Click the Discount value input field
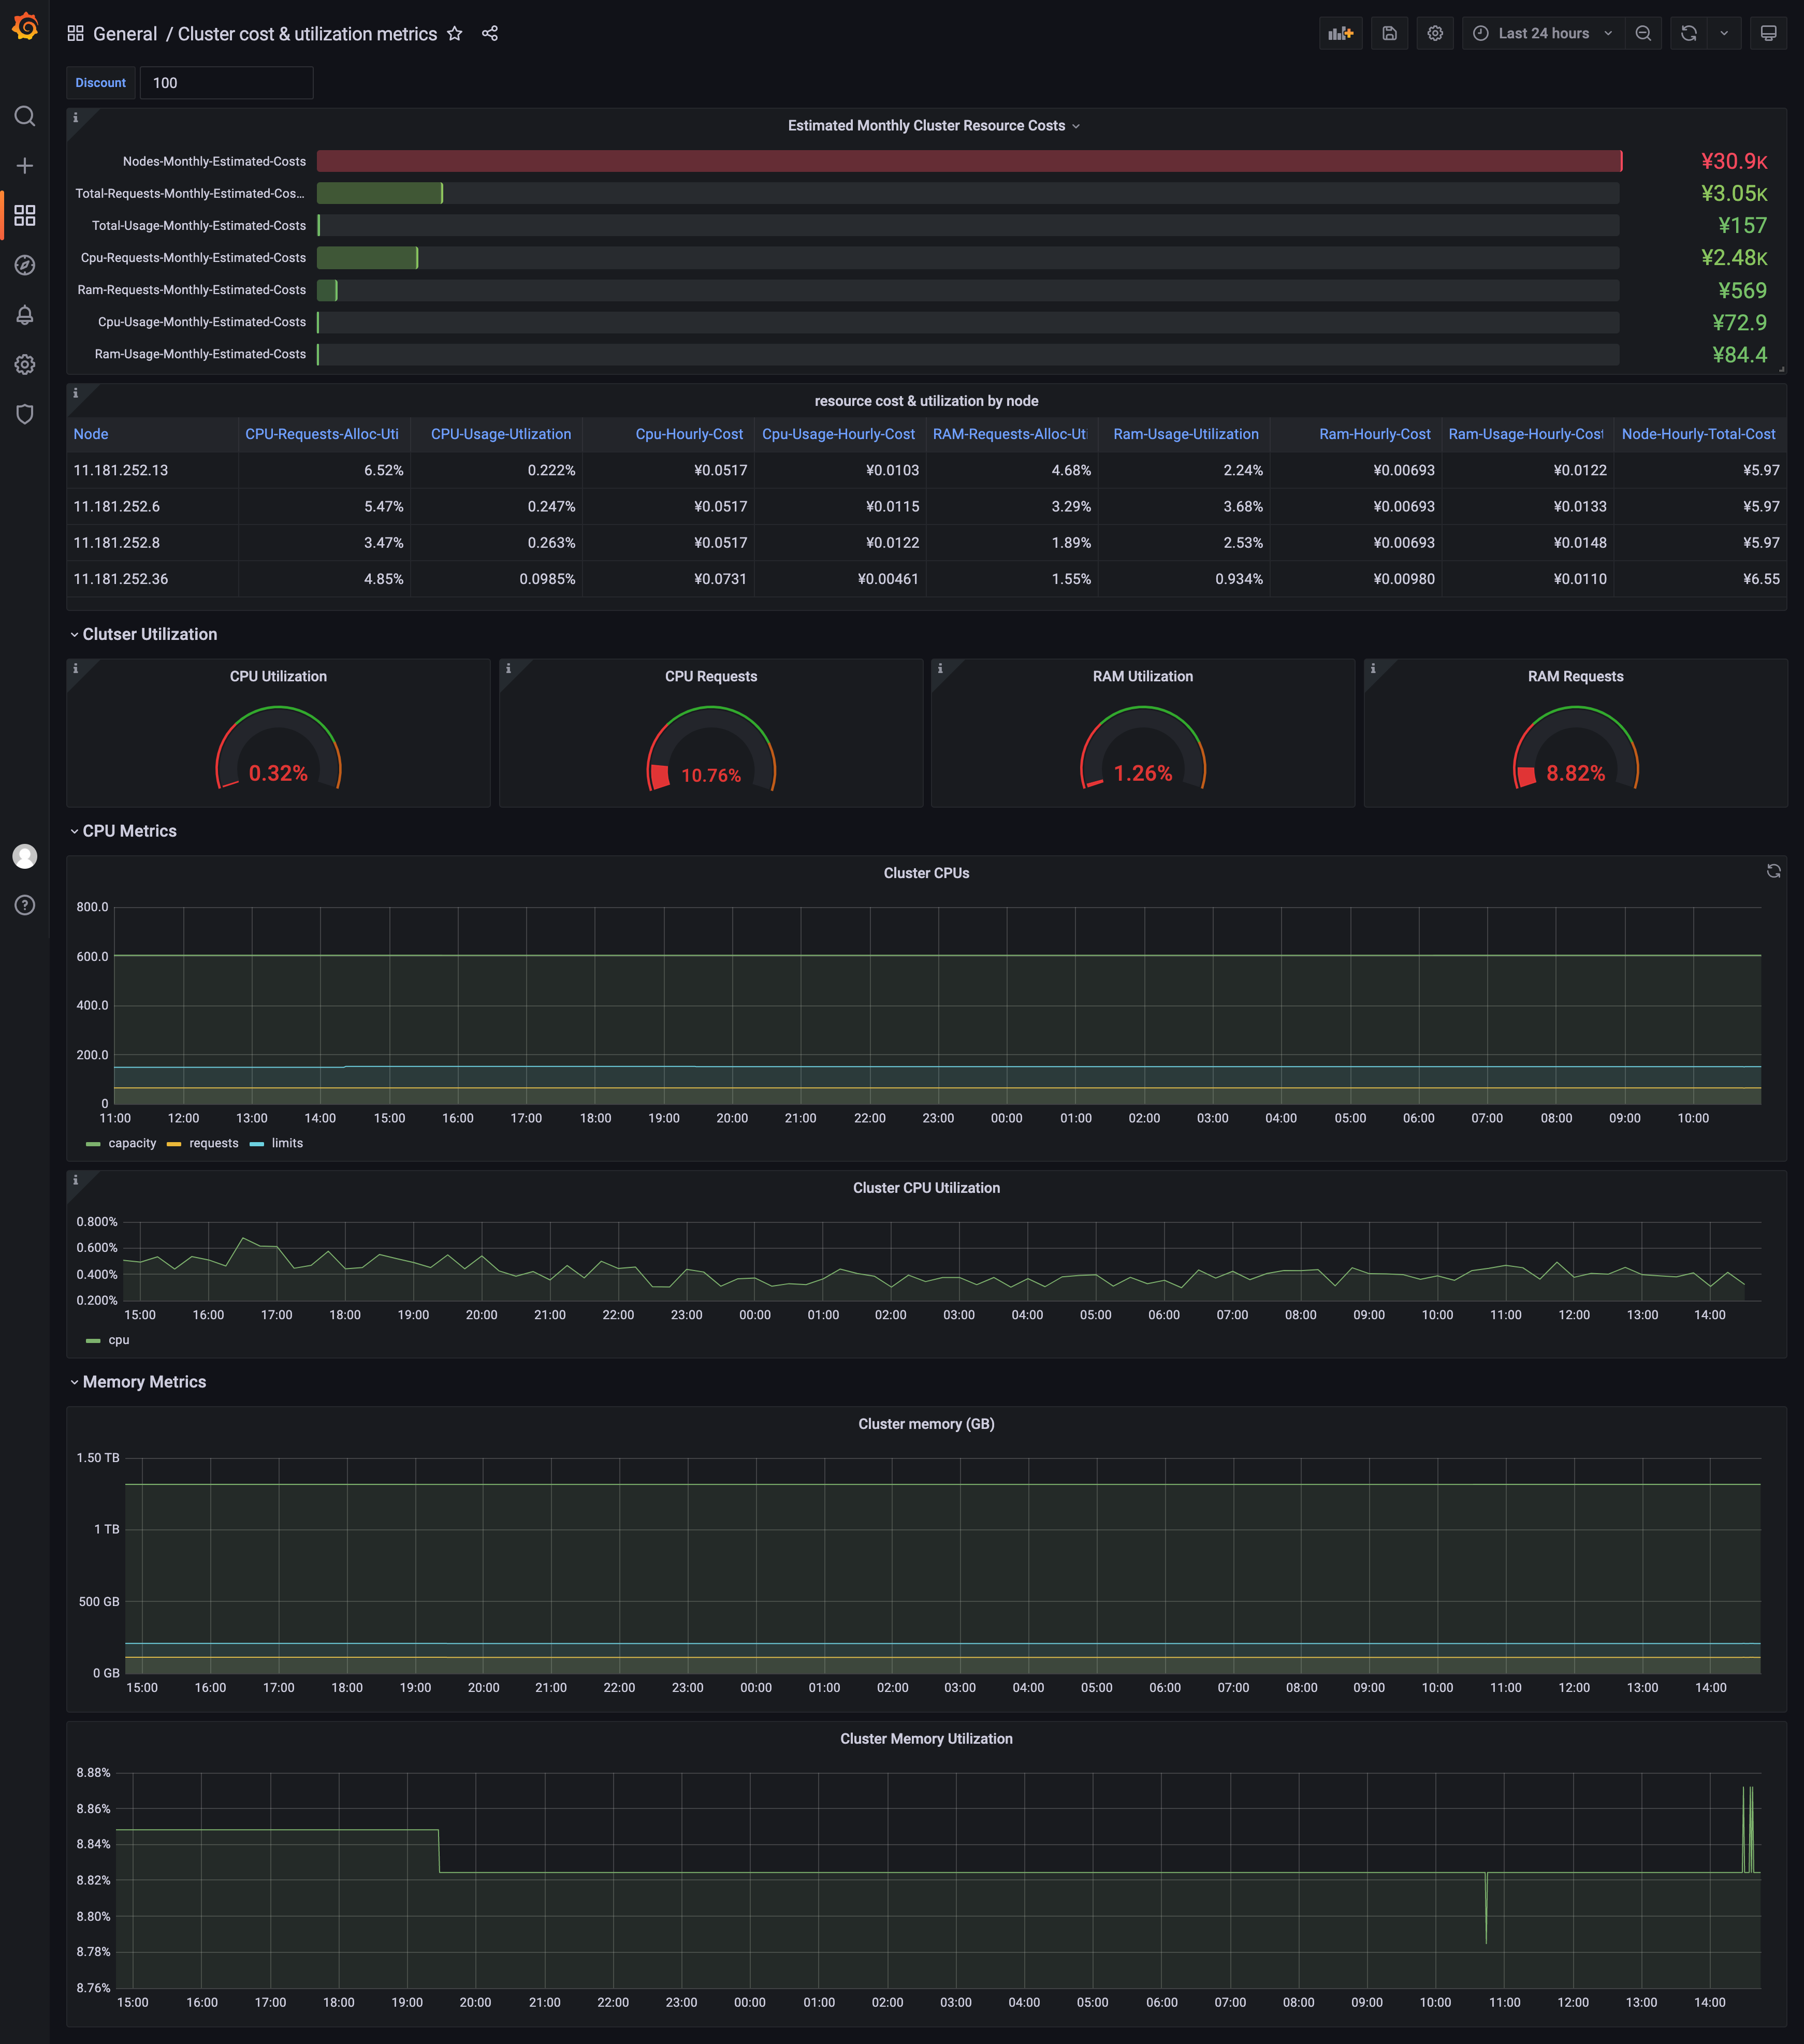Image resolution: width=1804 pixels, height=2044 pixels. [x=226, y=83]
